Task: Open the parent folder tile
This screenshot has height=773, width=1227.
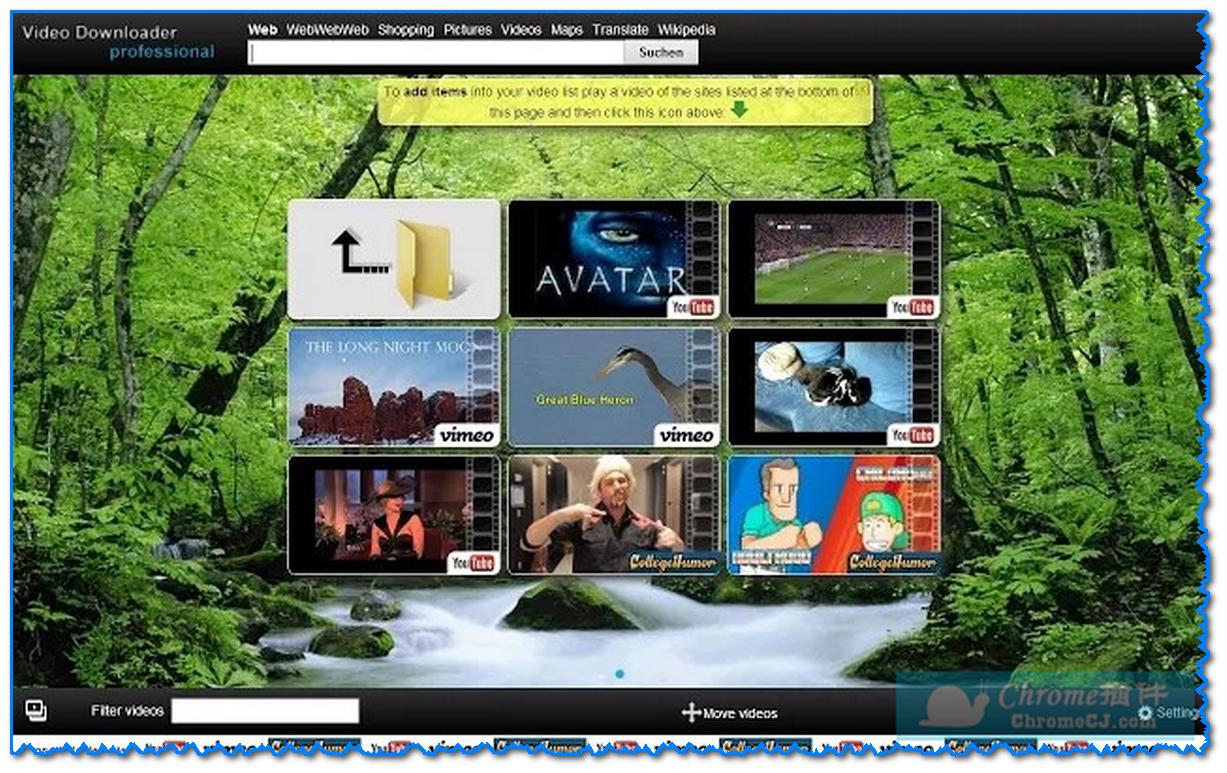Action: click(393, 259)
